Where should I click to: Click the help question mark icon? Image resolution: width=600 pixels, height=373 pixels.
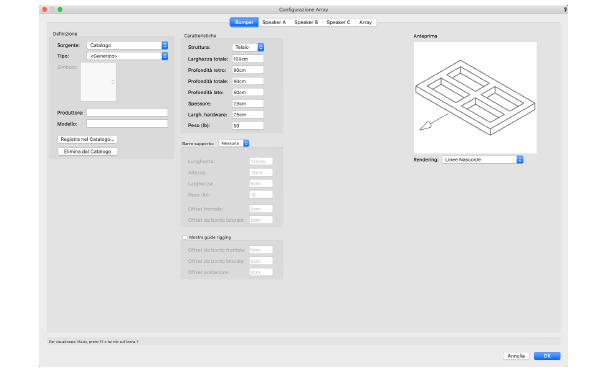pyautogui.click(x=565, y=9)
